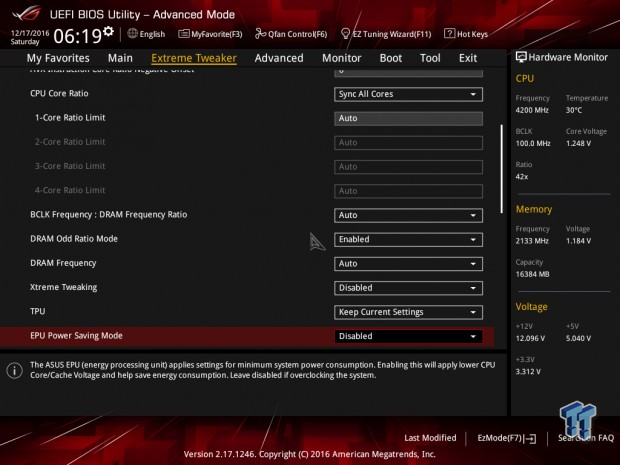Click EZ Tuning Wizard(F11) label

(x=391, y=34)
